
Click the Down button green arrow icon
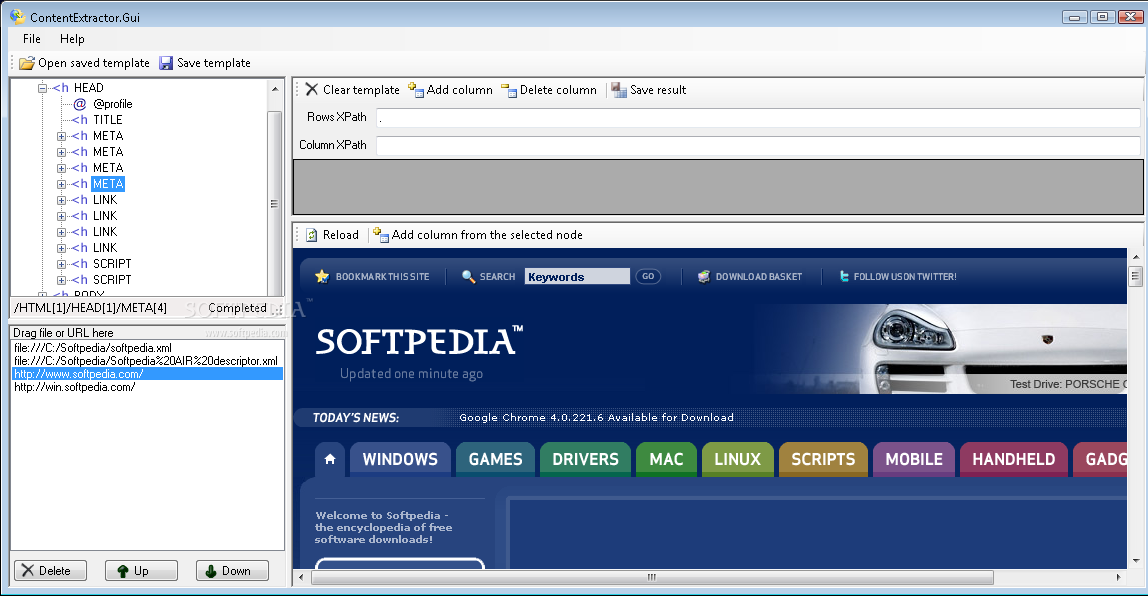pyautogui.click(x=210, y=571)
